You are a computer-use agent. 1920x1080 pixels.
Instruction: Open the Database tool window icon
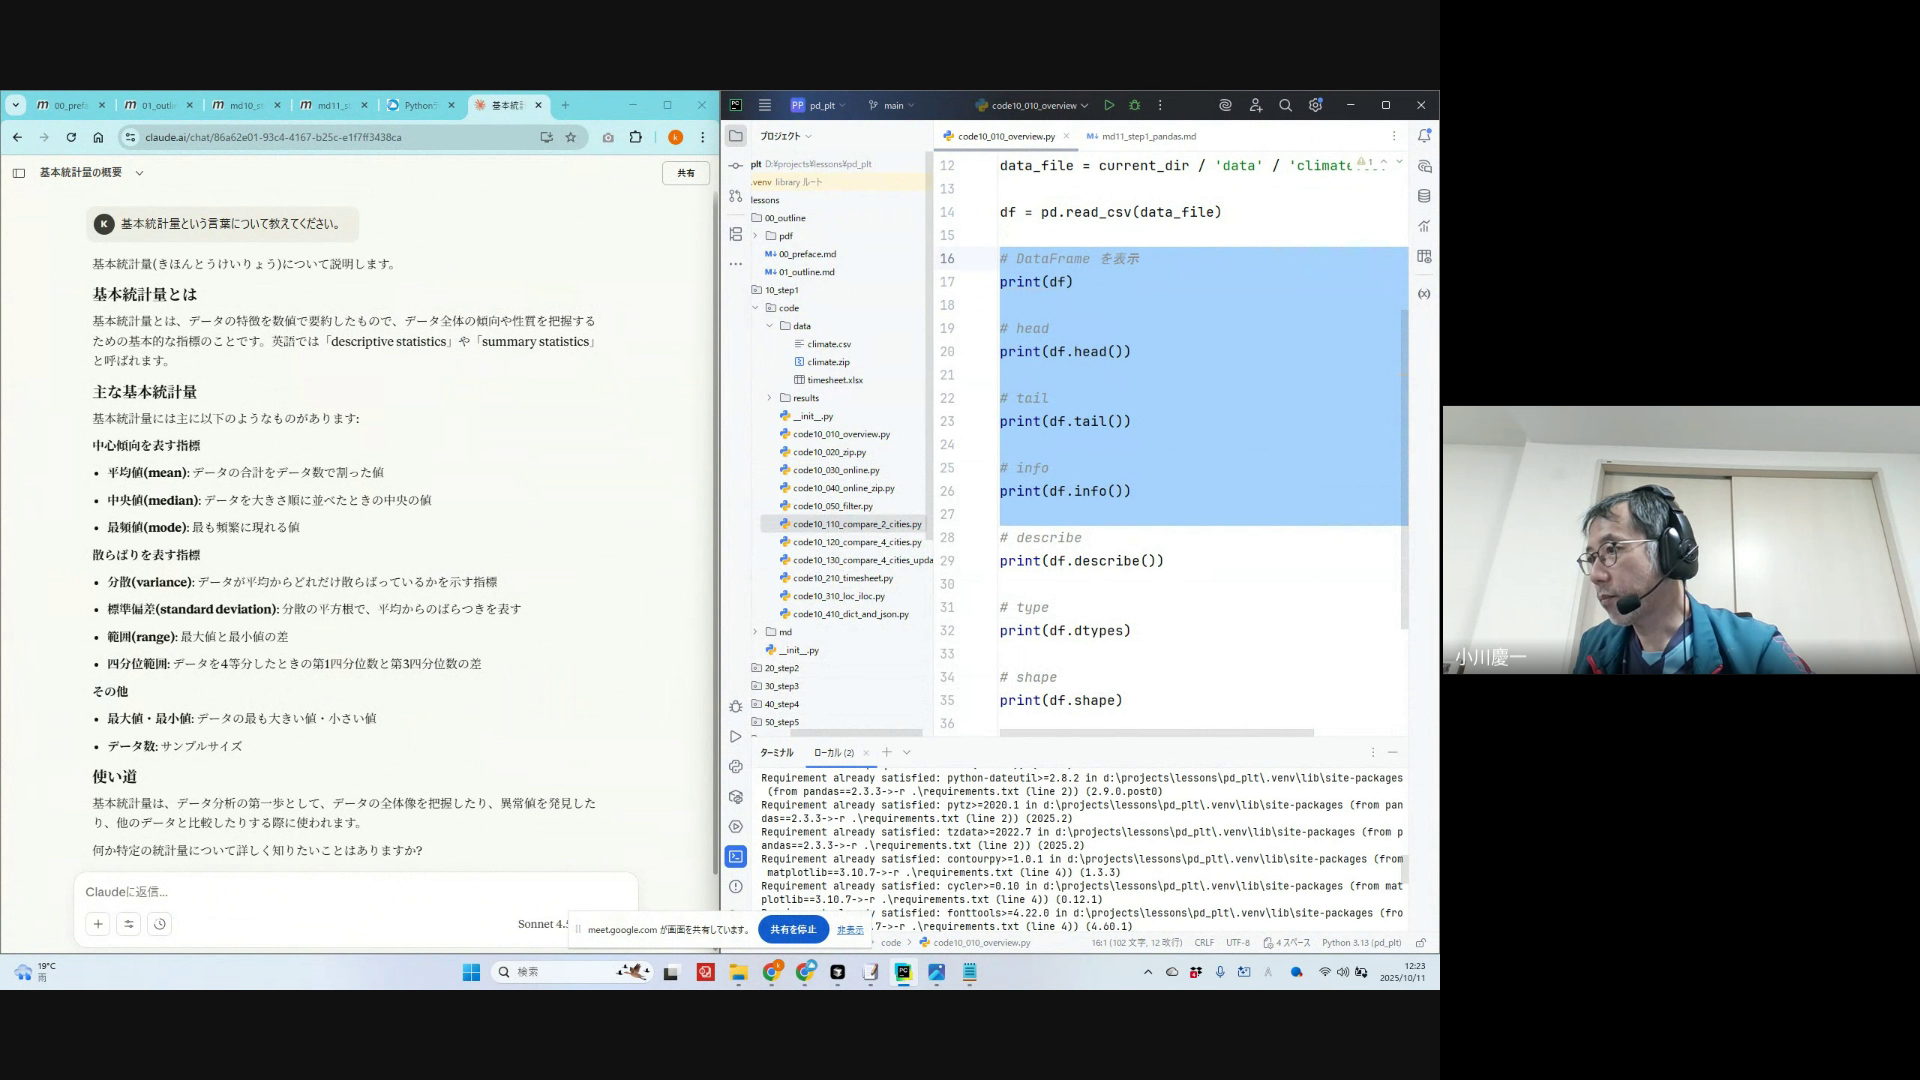click(x=1424, y=196)
